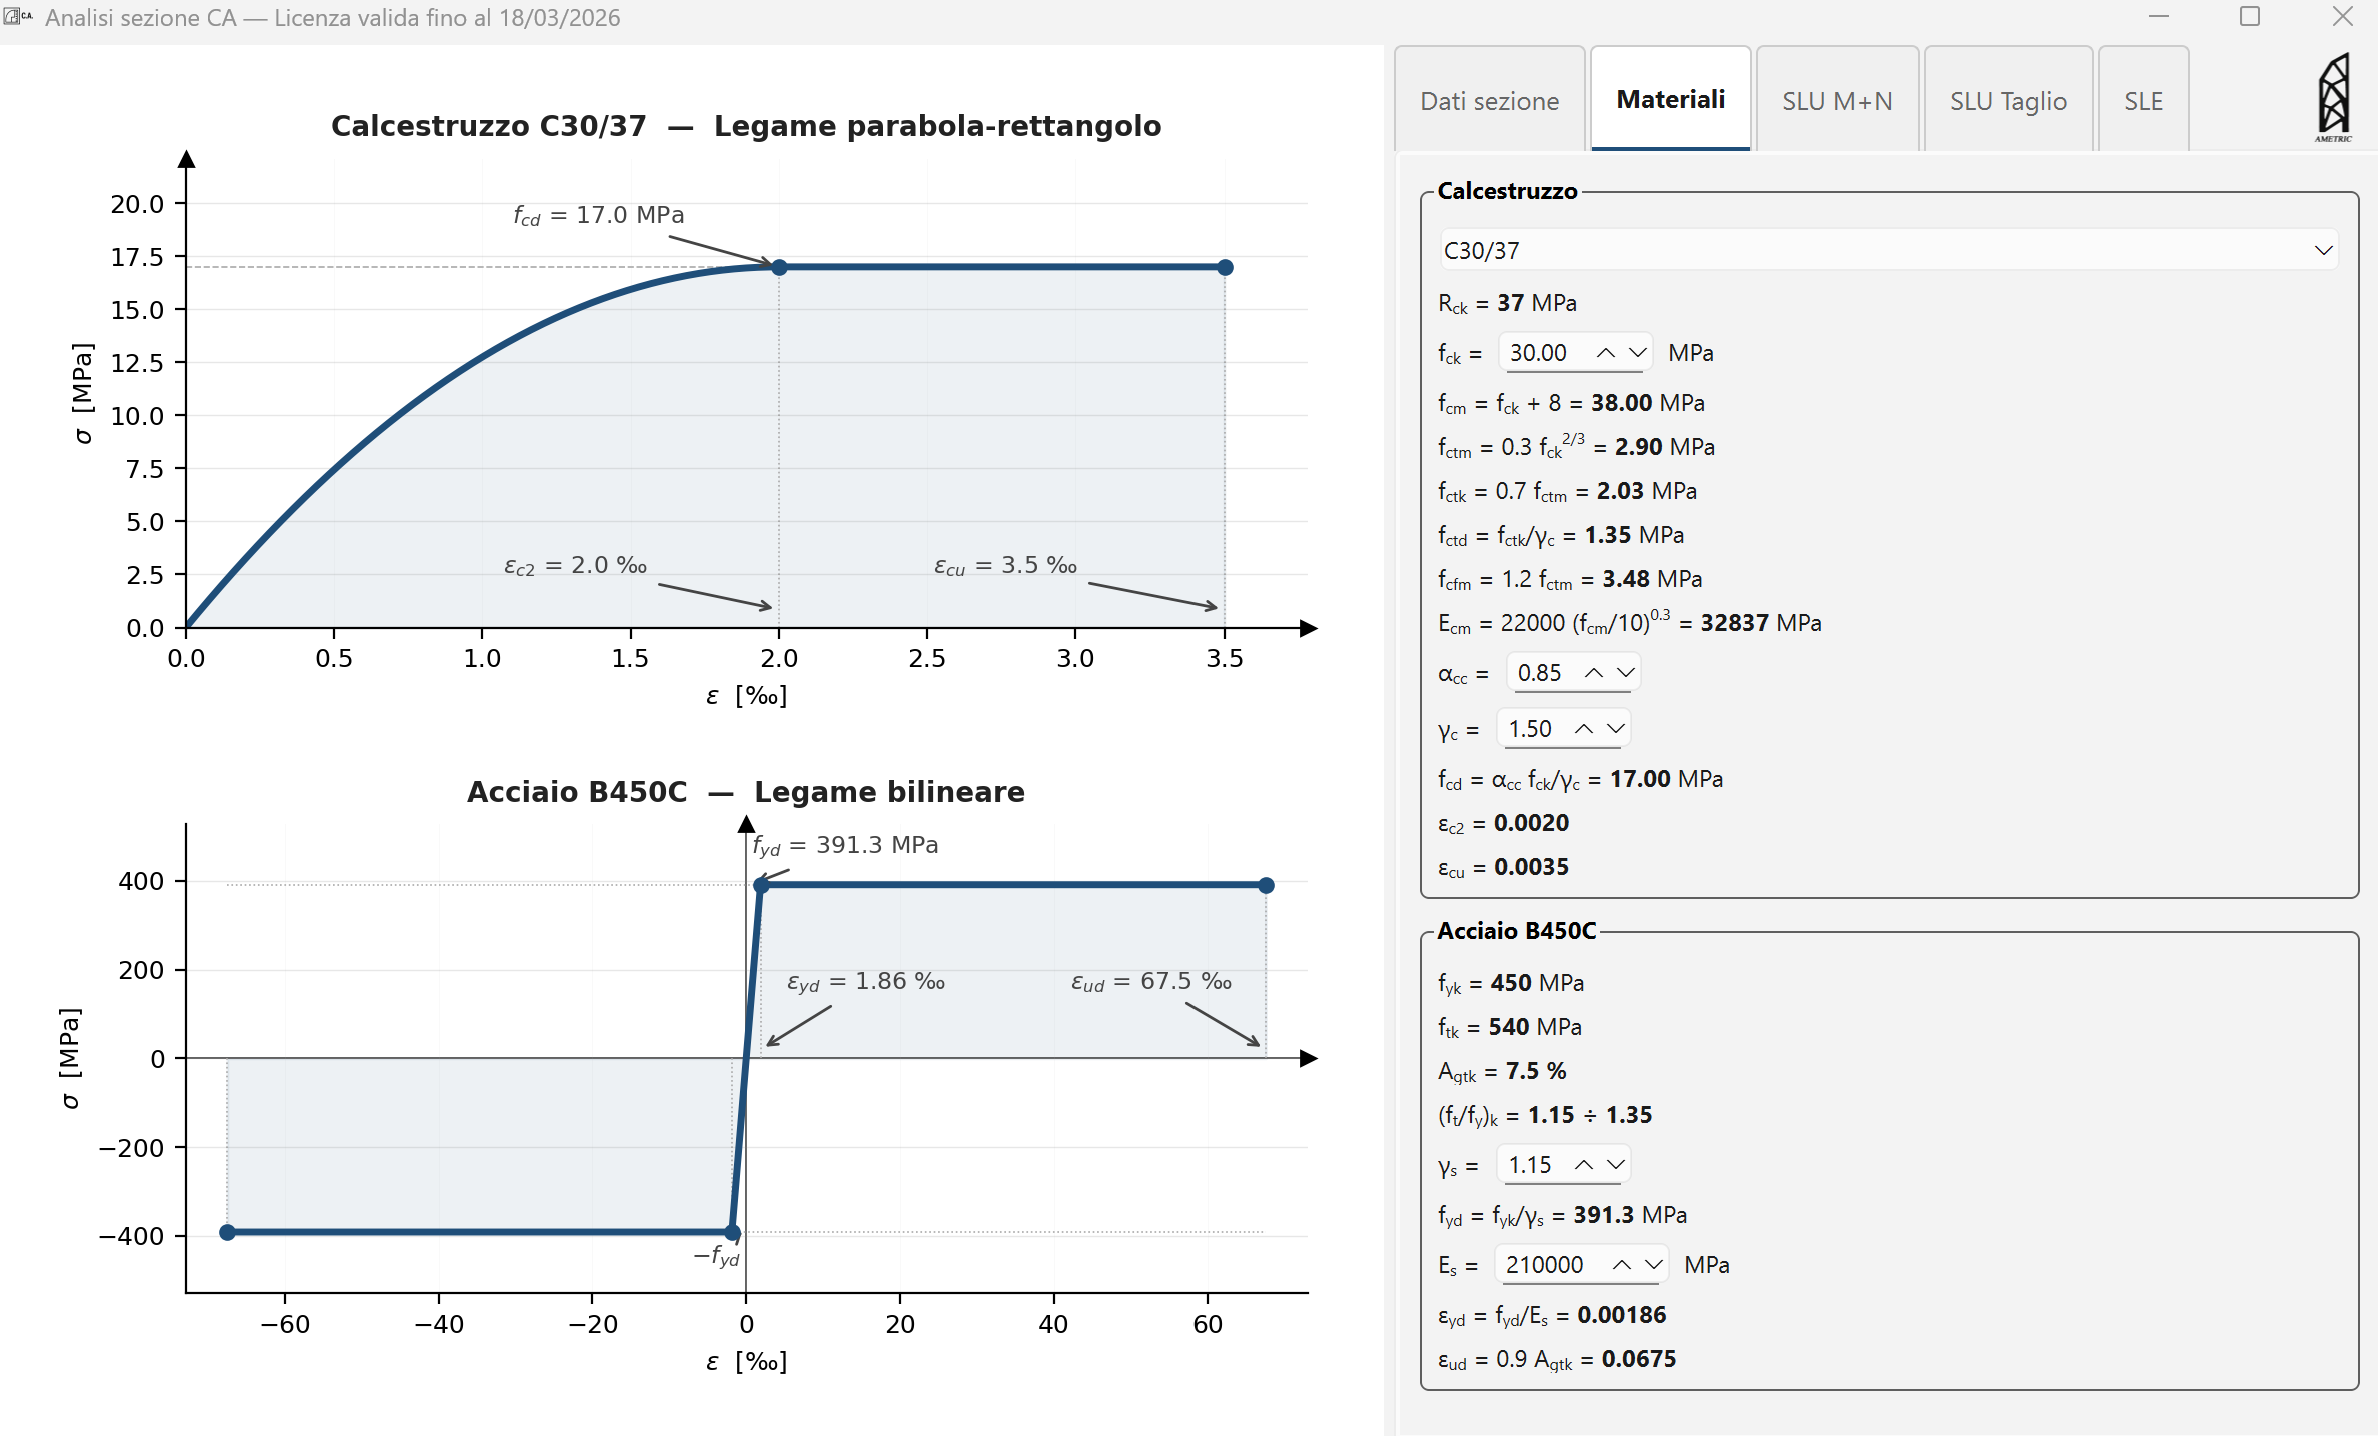Viewport: 2378px width, 1436px height.
Task: Decrease αcc coefficient using down arrow
Action: point(1625,673)
